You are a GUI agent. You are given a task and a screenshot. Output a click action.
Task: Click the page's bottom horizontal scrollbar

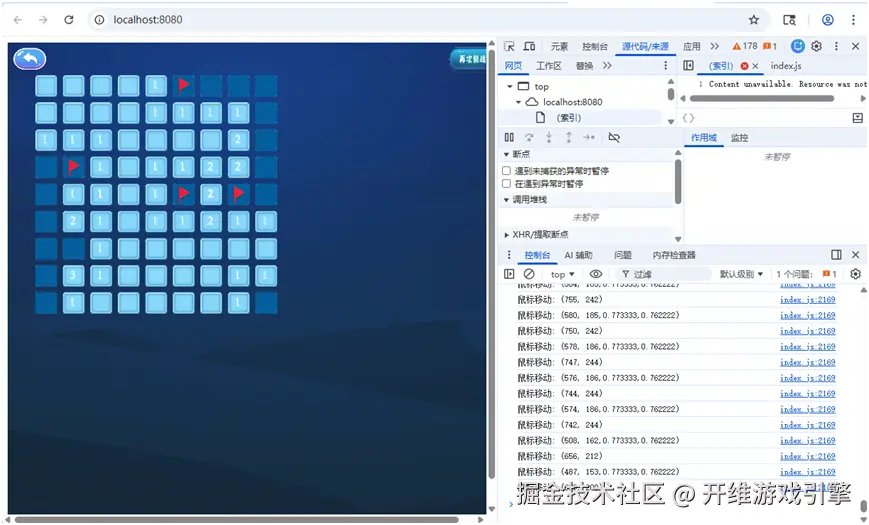[237, 519]
